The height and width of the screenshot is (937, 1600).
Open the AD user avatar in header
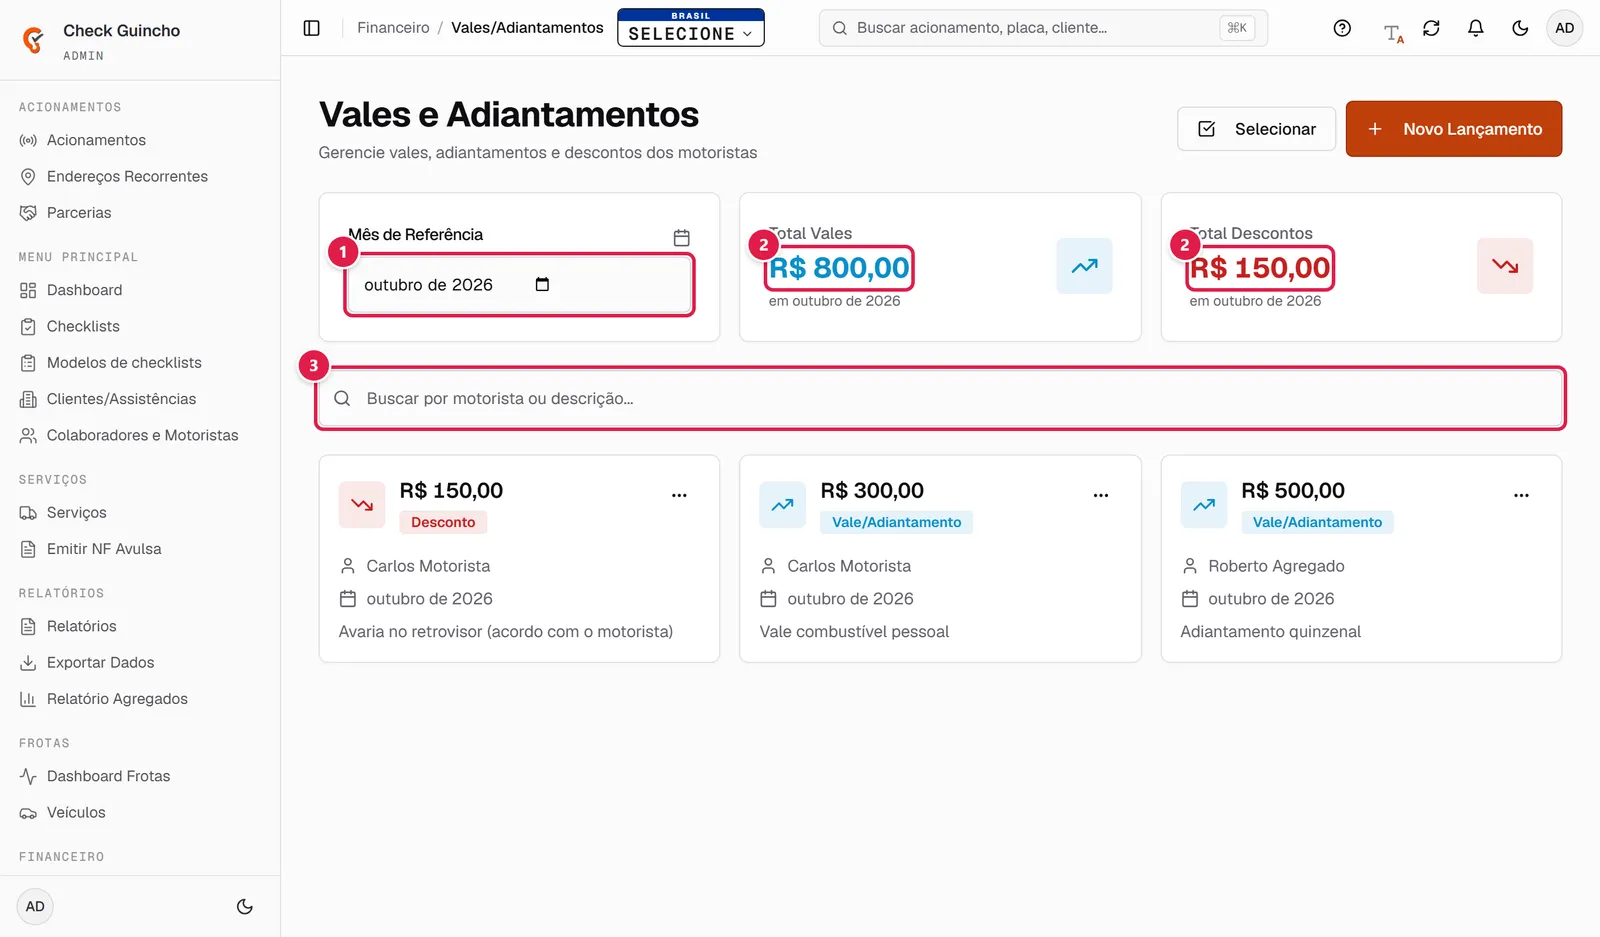pos(1565,28)
